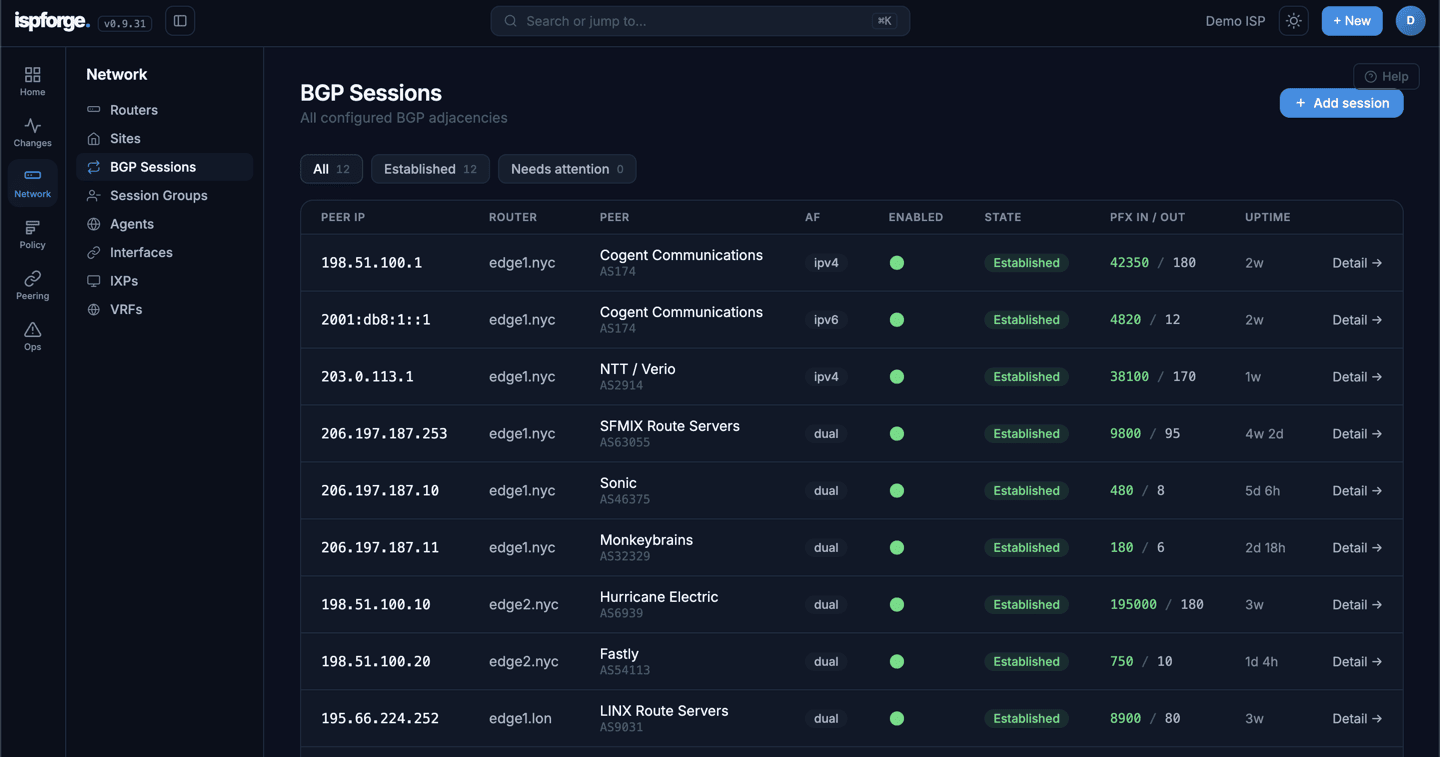
Task: Toggle the enabled dot for Hurricane Electric
Action: tap(897, 605)
